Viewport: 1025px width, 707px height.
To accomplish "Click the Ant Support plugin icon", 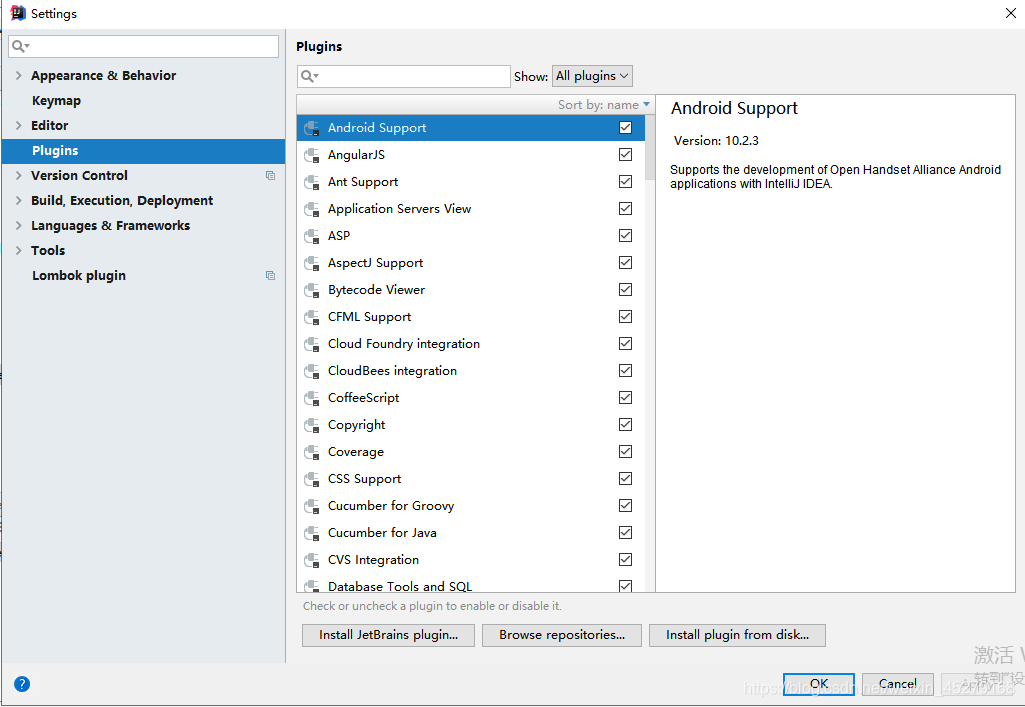I will point(312,182).
